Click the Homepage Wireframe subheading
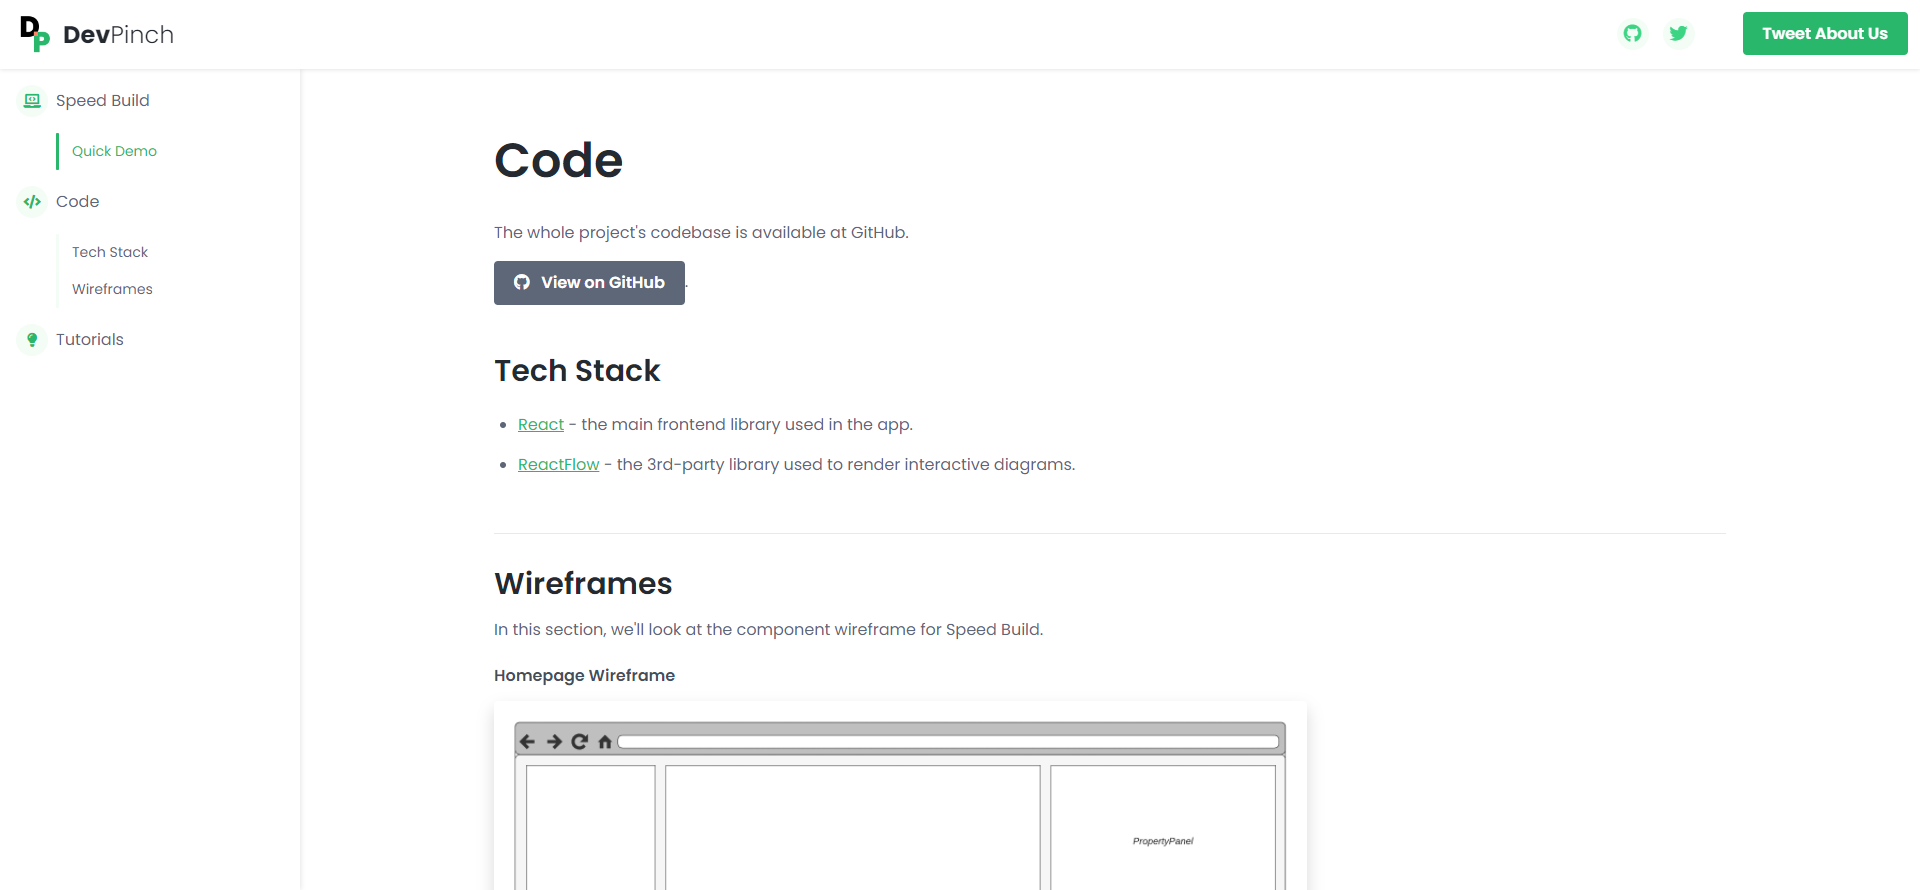 click(584, 675)
